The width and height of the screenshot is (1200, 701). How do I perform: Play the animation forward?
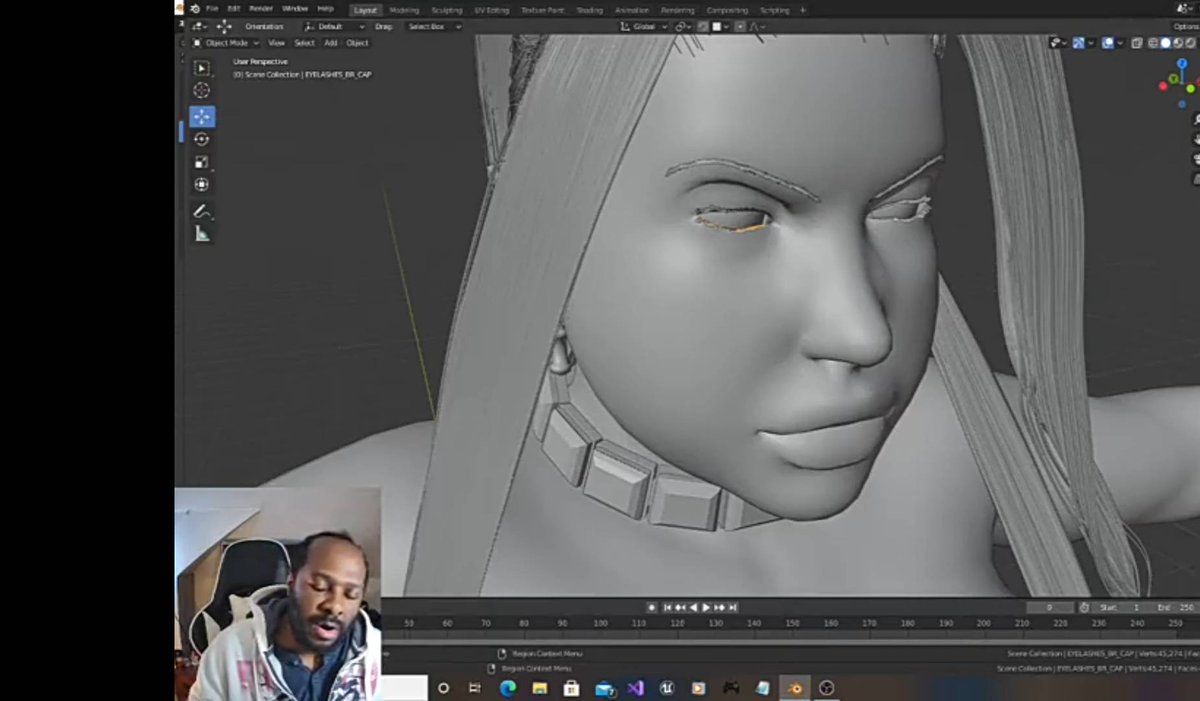(706, 607)
